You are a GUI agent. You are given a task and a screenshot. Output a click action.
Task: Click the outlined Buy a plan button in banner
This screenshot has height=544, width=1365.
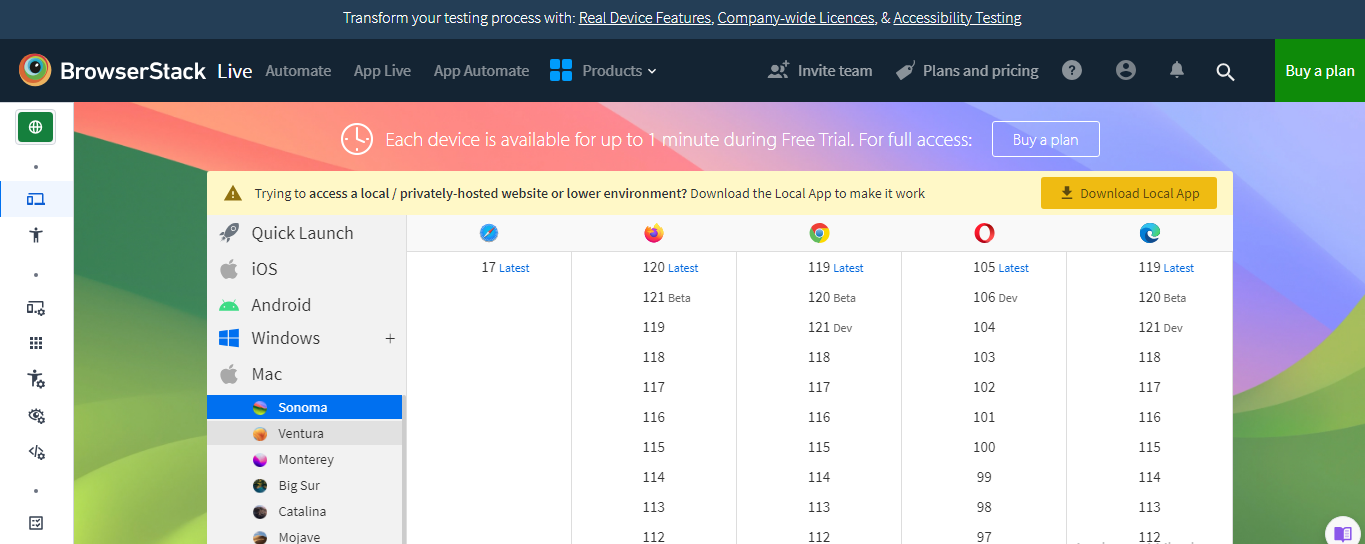coord(1045,139)
